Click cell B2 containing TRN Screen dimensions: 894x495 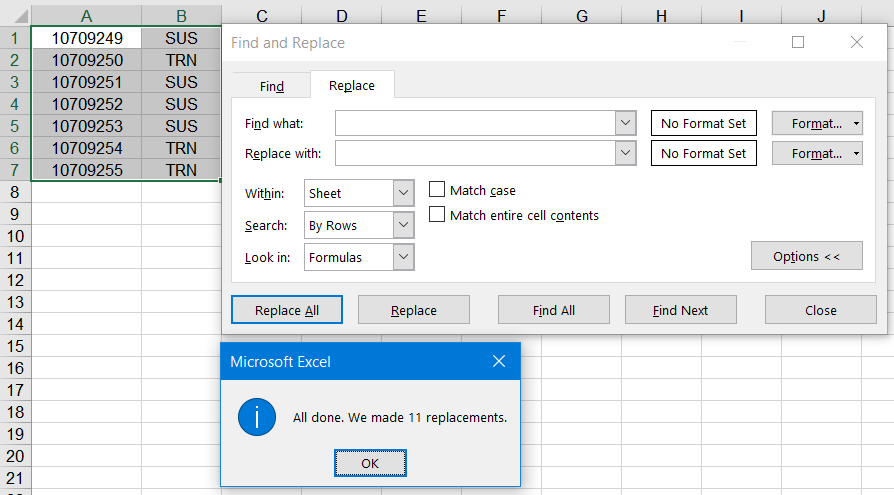click(x=181, y=60)
